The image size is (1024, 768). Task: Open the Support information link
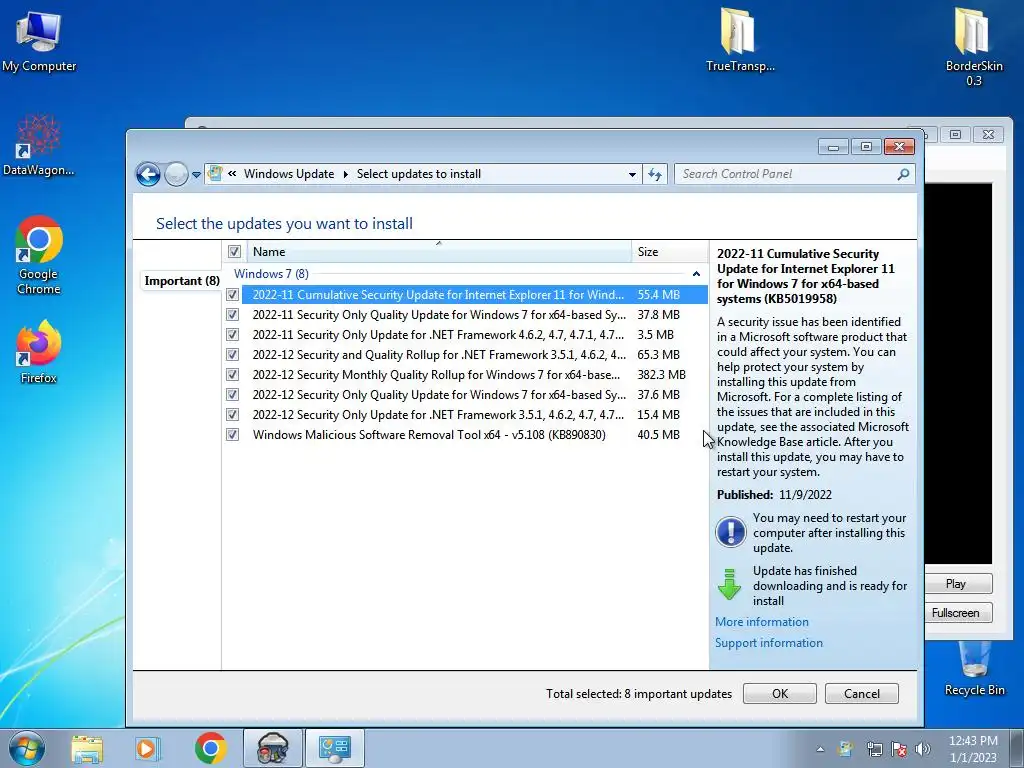coord(769,643)
